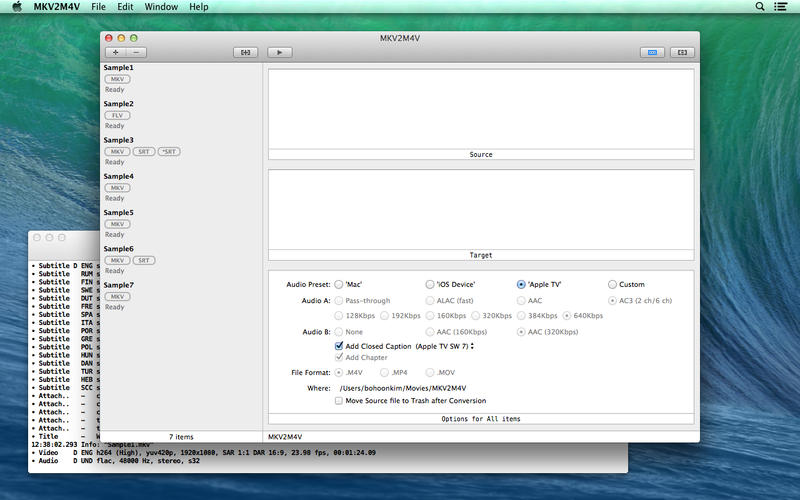Screen dimensions: 800x500
Task: Start conversion with the play button
Action: [280, 52]
